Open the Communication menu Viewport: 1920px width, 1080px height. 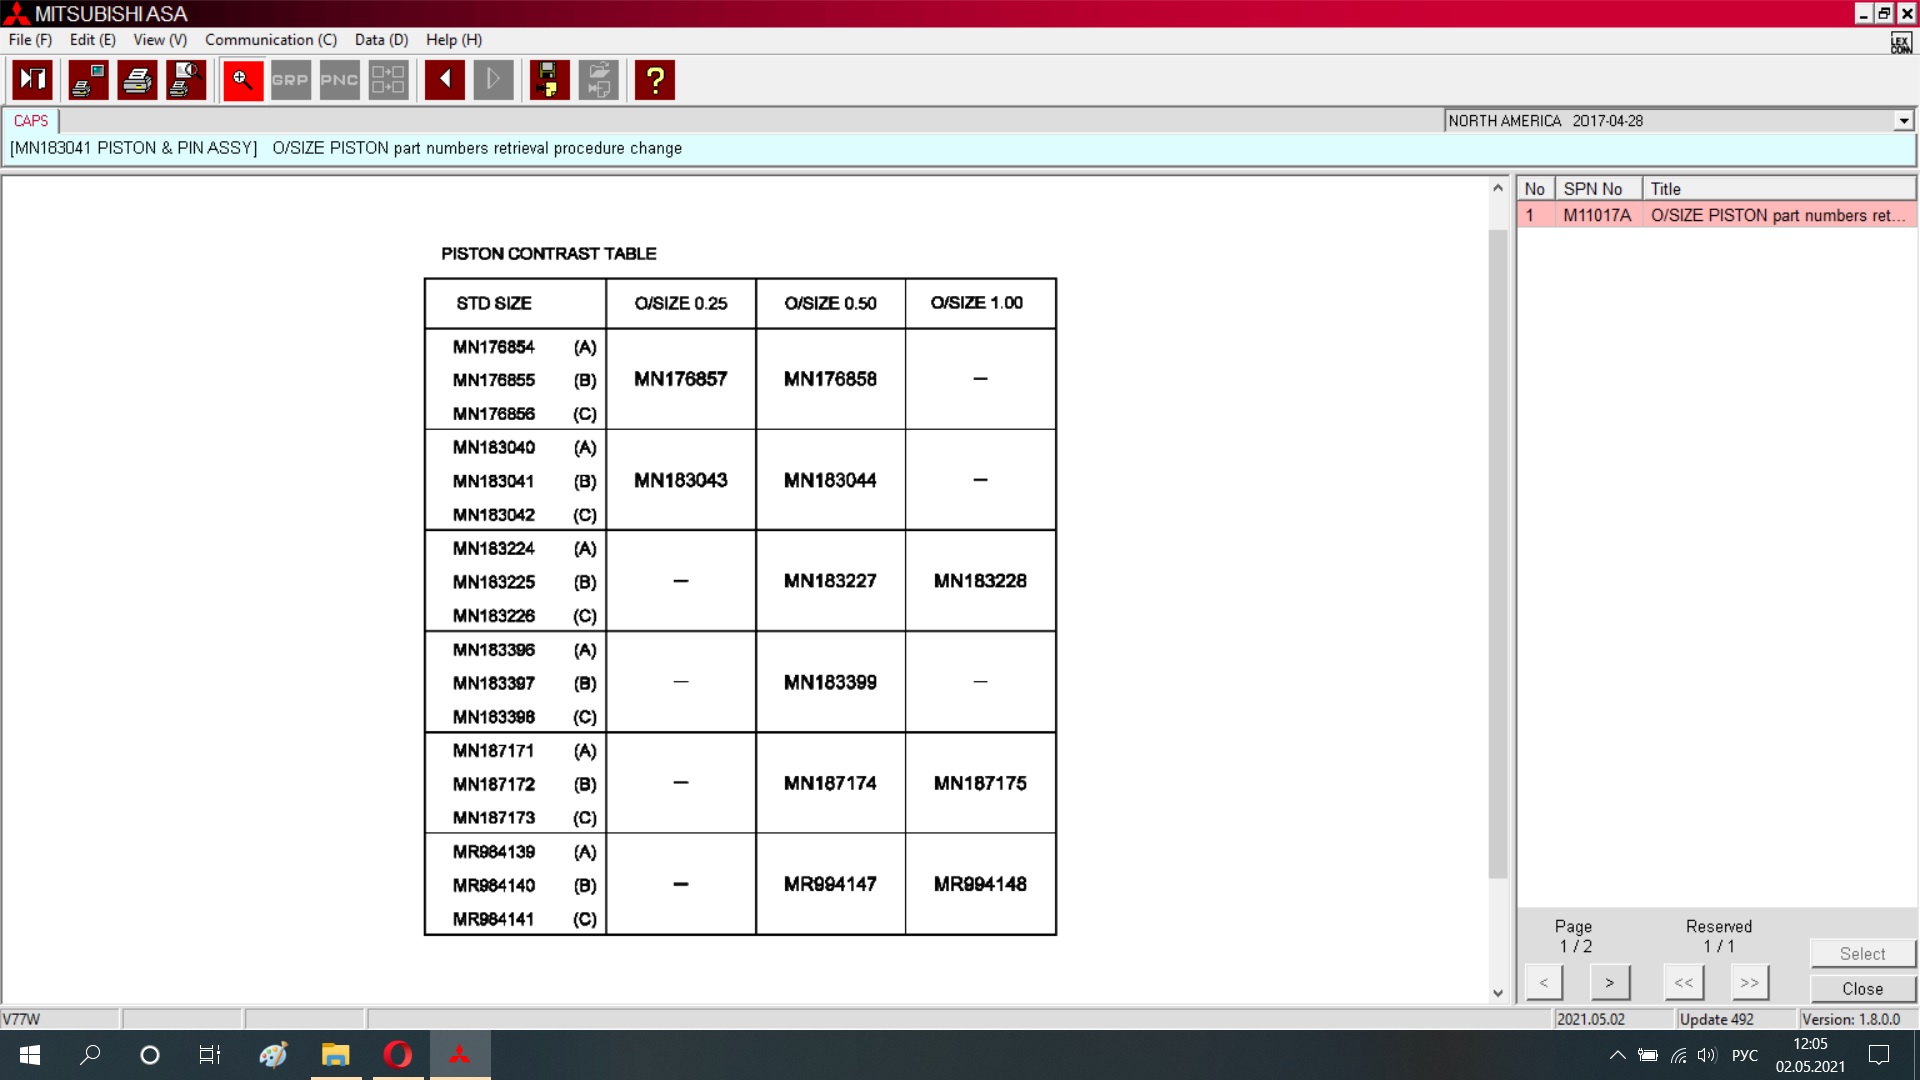[270, 40]
